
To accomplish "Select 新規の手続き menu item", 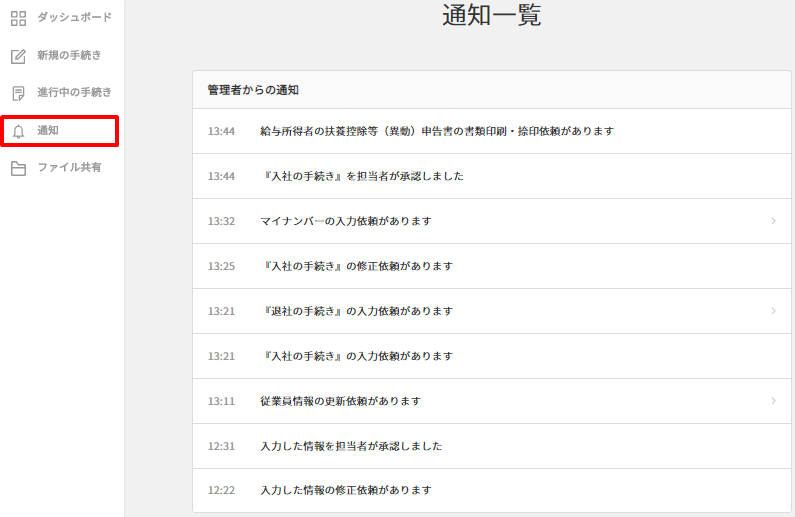I will 69,56.
